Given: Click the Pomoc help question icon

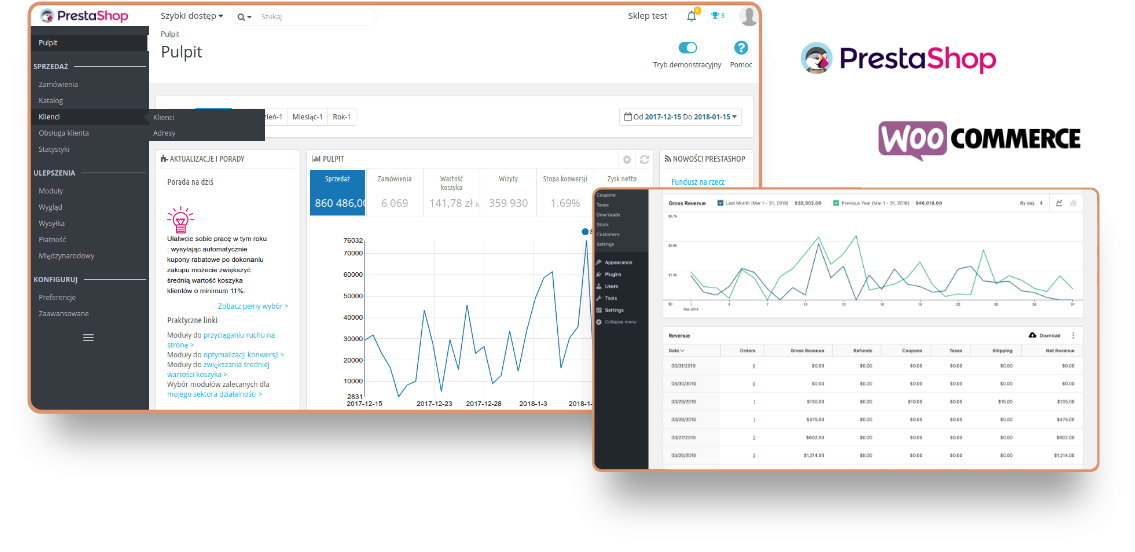Looking at the screenshot, I should point(741,48).
